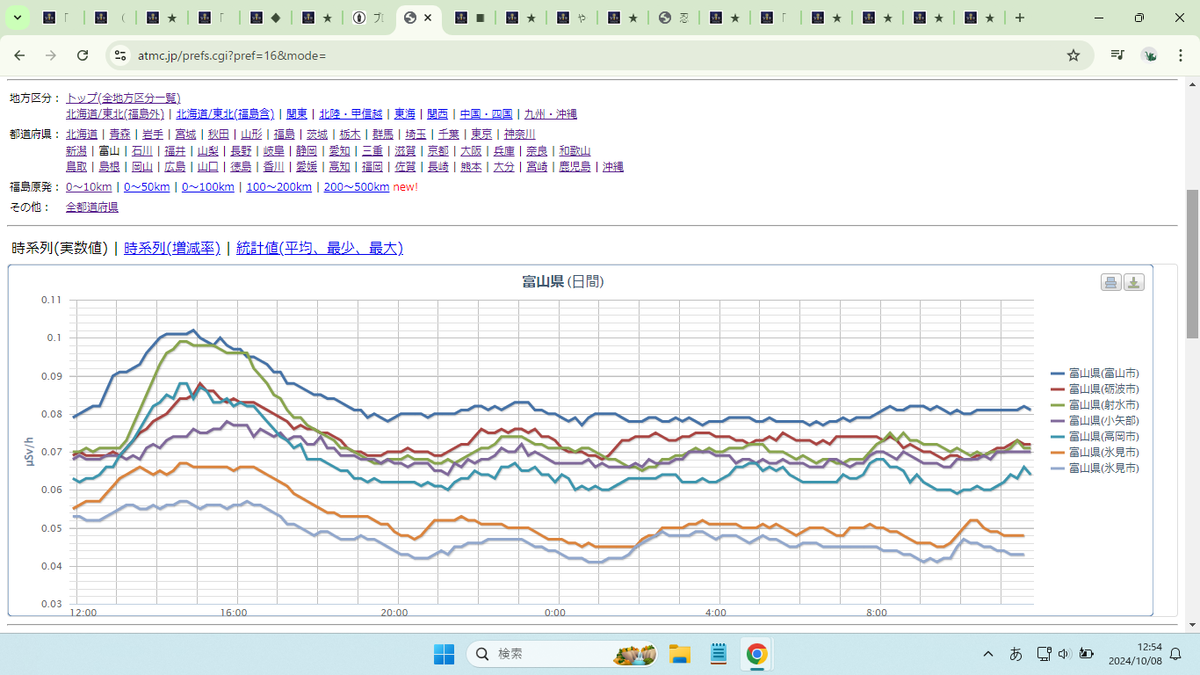Image resolution: width=1200 pixels, height=675 pixels.
Task: Go back using browser arrow
Action: click(x=19, y=55)
